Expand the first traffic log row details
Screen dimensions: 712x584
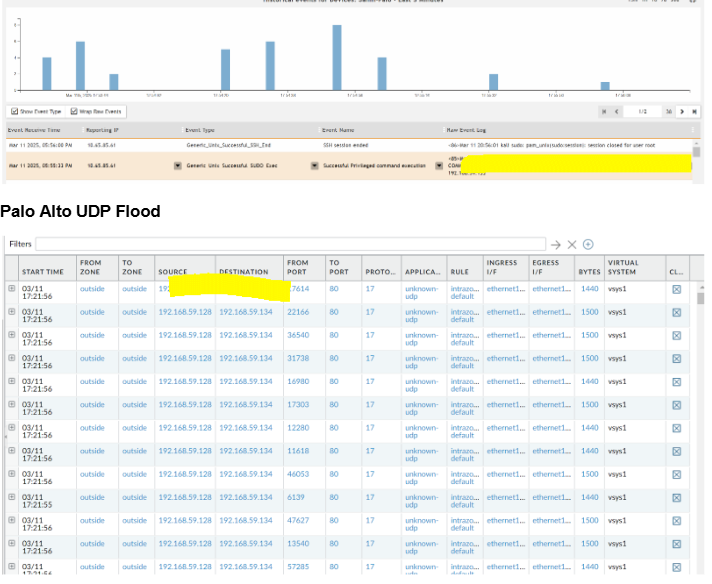(x=12, y=288)
